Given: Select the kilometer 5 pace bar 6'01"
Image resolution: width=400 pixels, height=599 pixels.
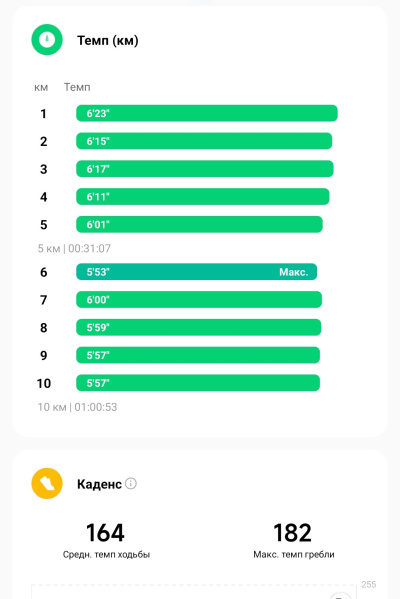Looking at the screenshot, I should [x=199, y=225].
